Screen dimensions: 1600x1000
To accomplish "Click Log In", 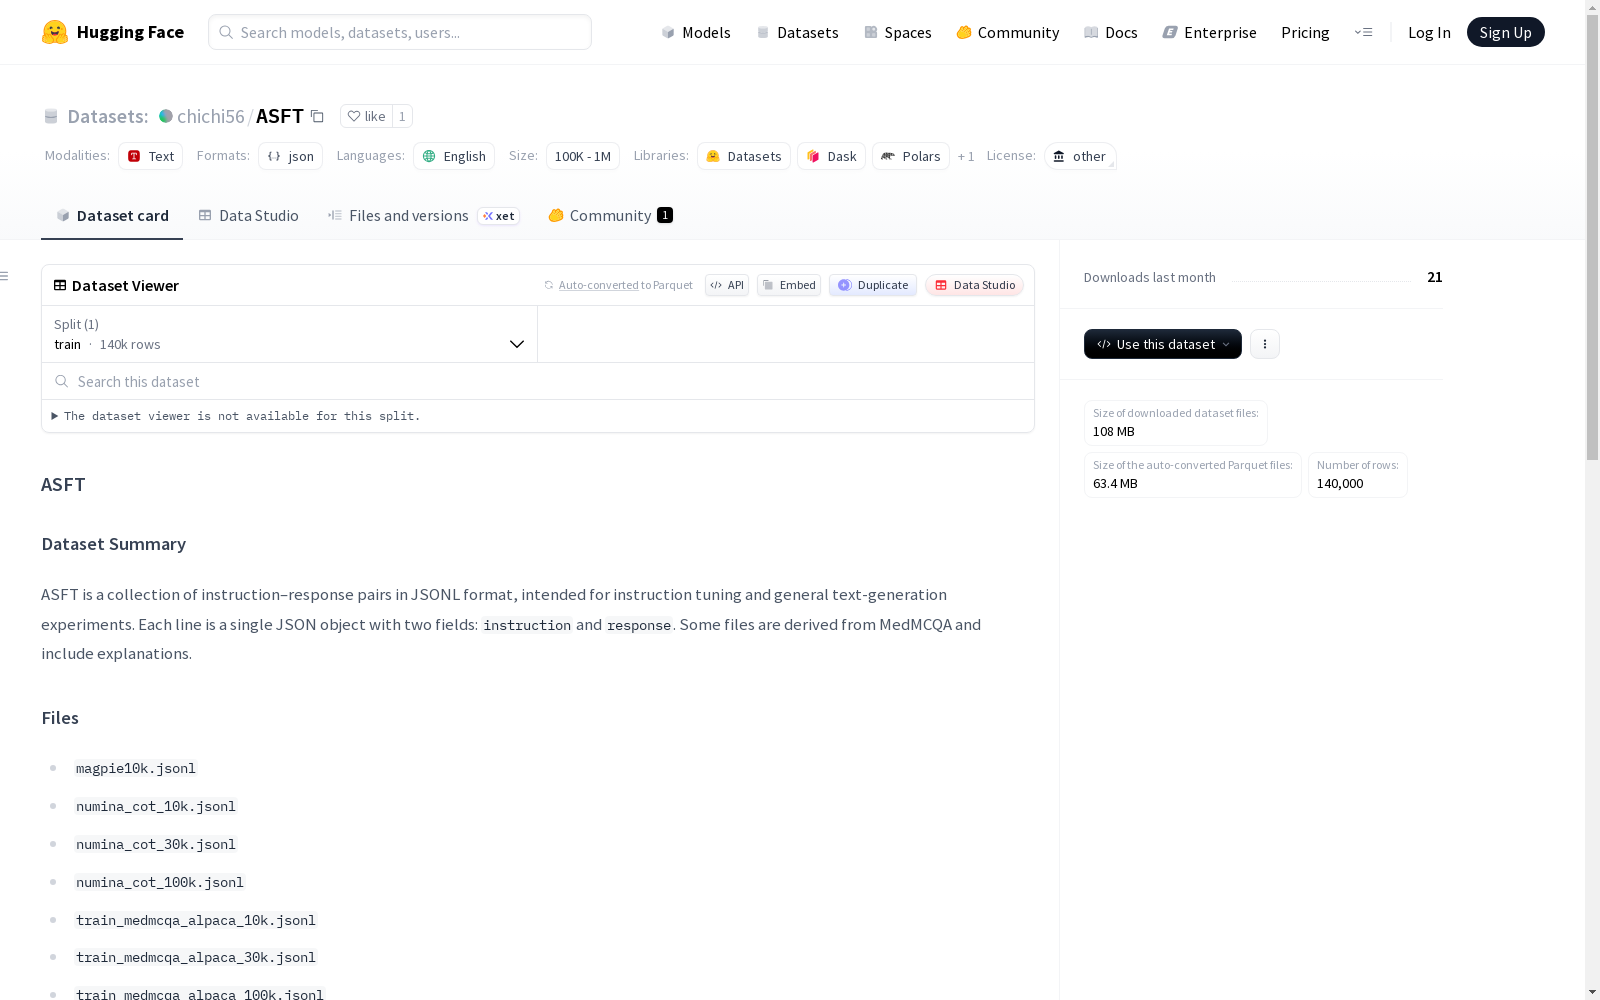I will (1429, 32).
